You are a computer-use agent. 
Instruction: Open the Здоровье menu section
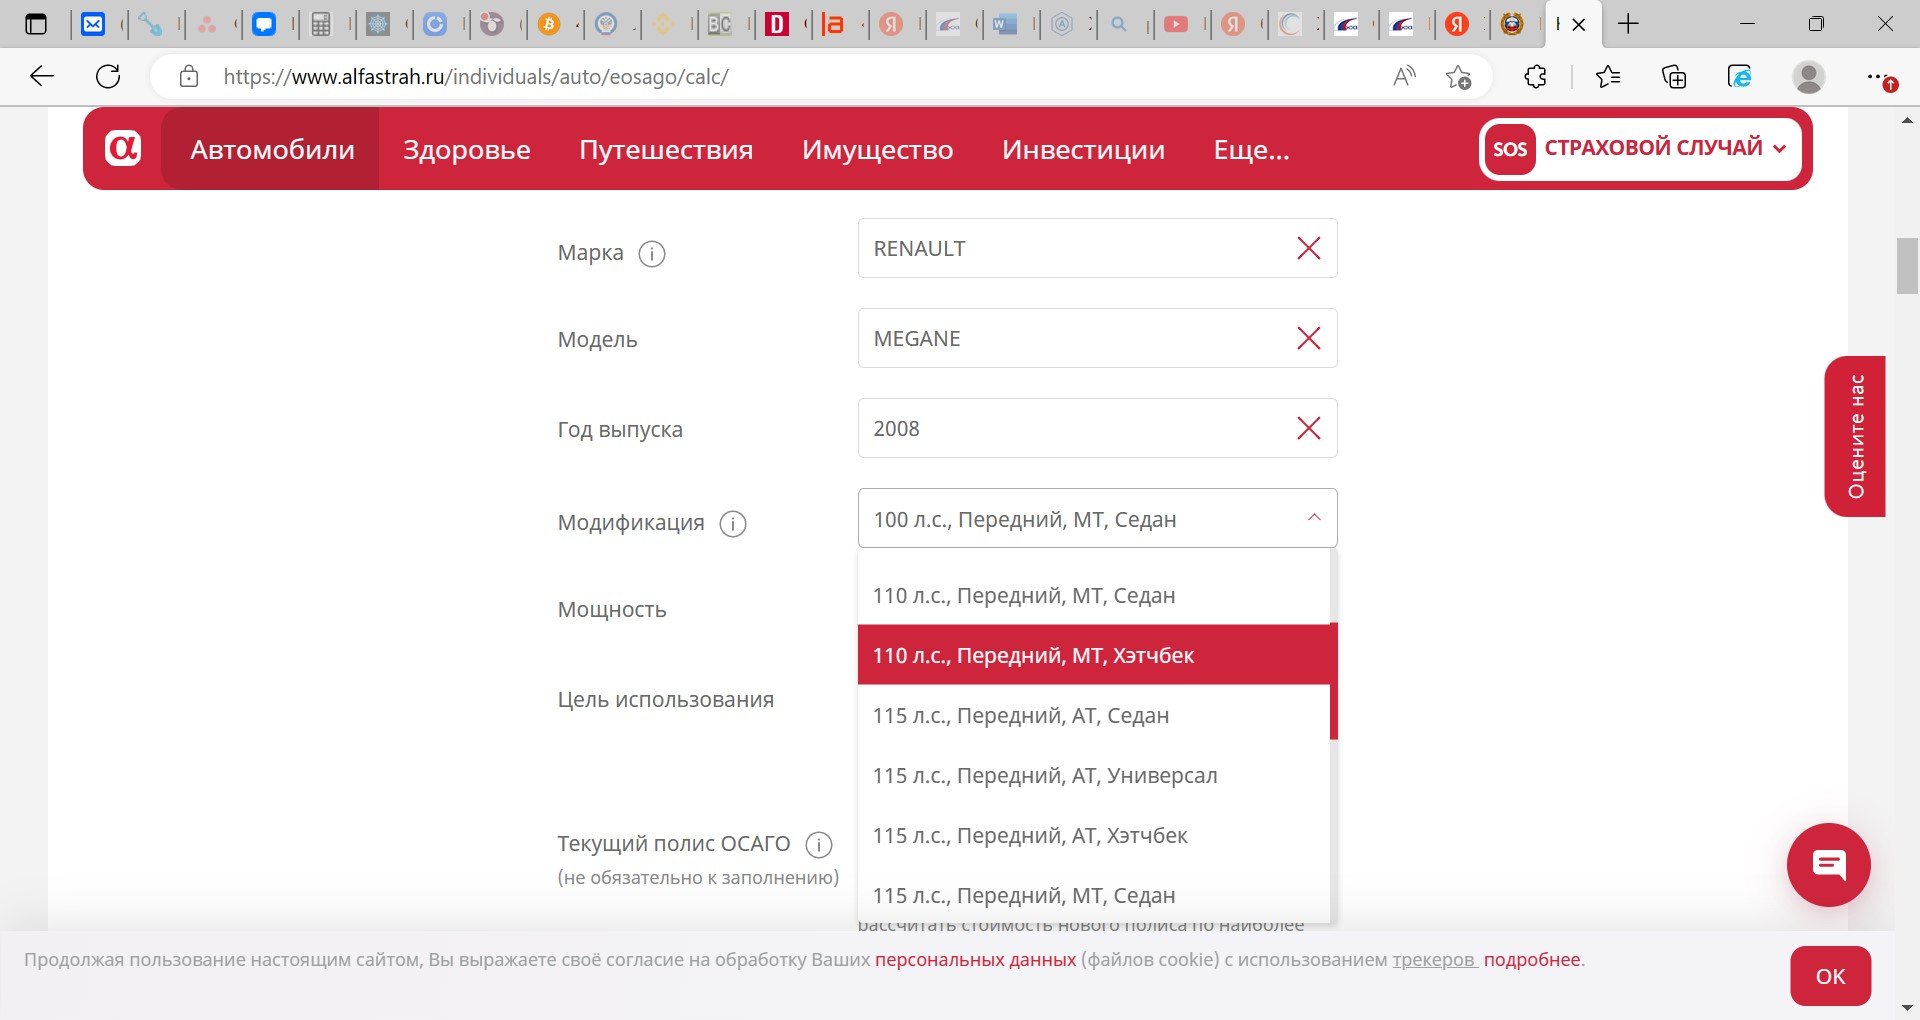pos(467,149)
